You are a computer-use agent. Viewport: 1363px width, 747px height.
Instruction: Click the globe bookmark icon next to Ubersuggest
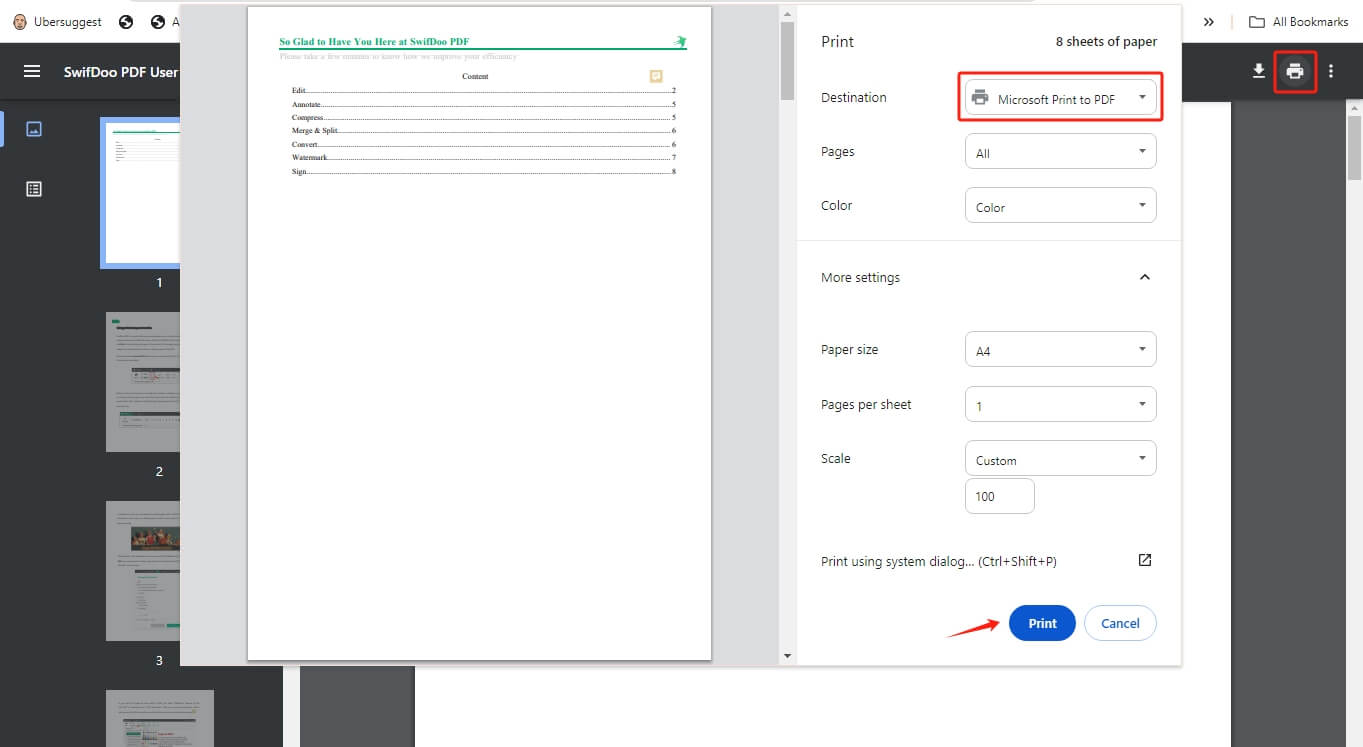[x=126, y=21]
